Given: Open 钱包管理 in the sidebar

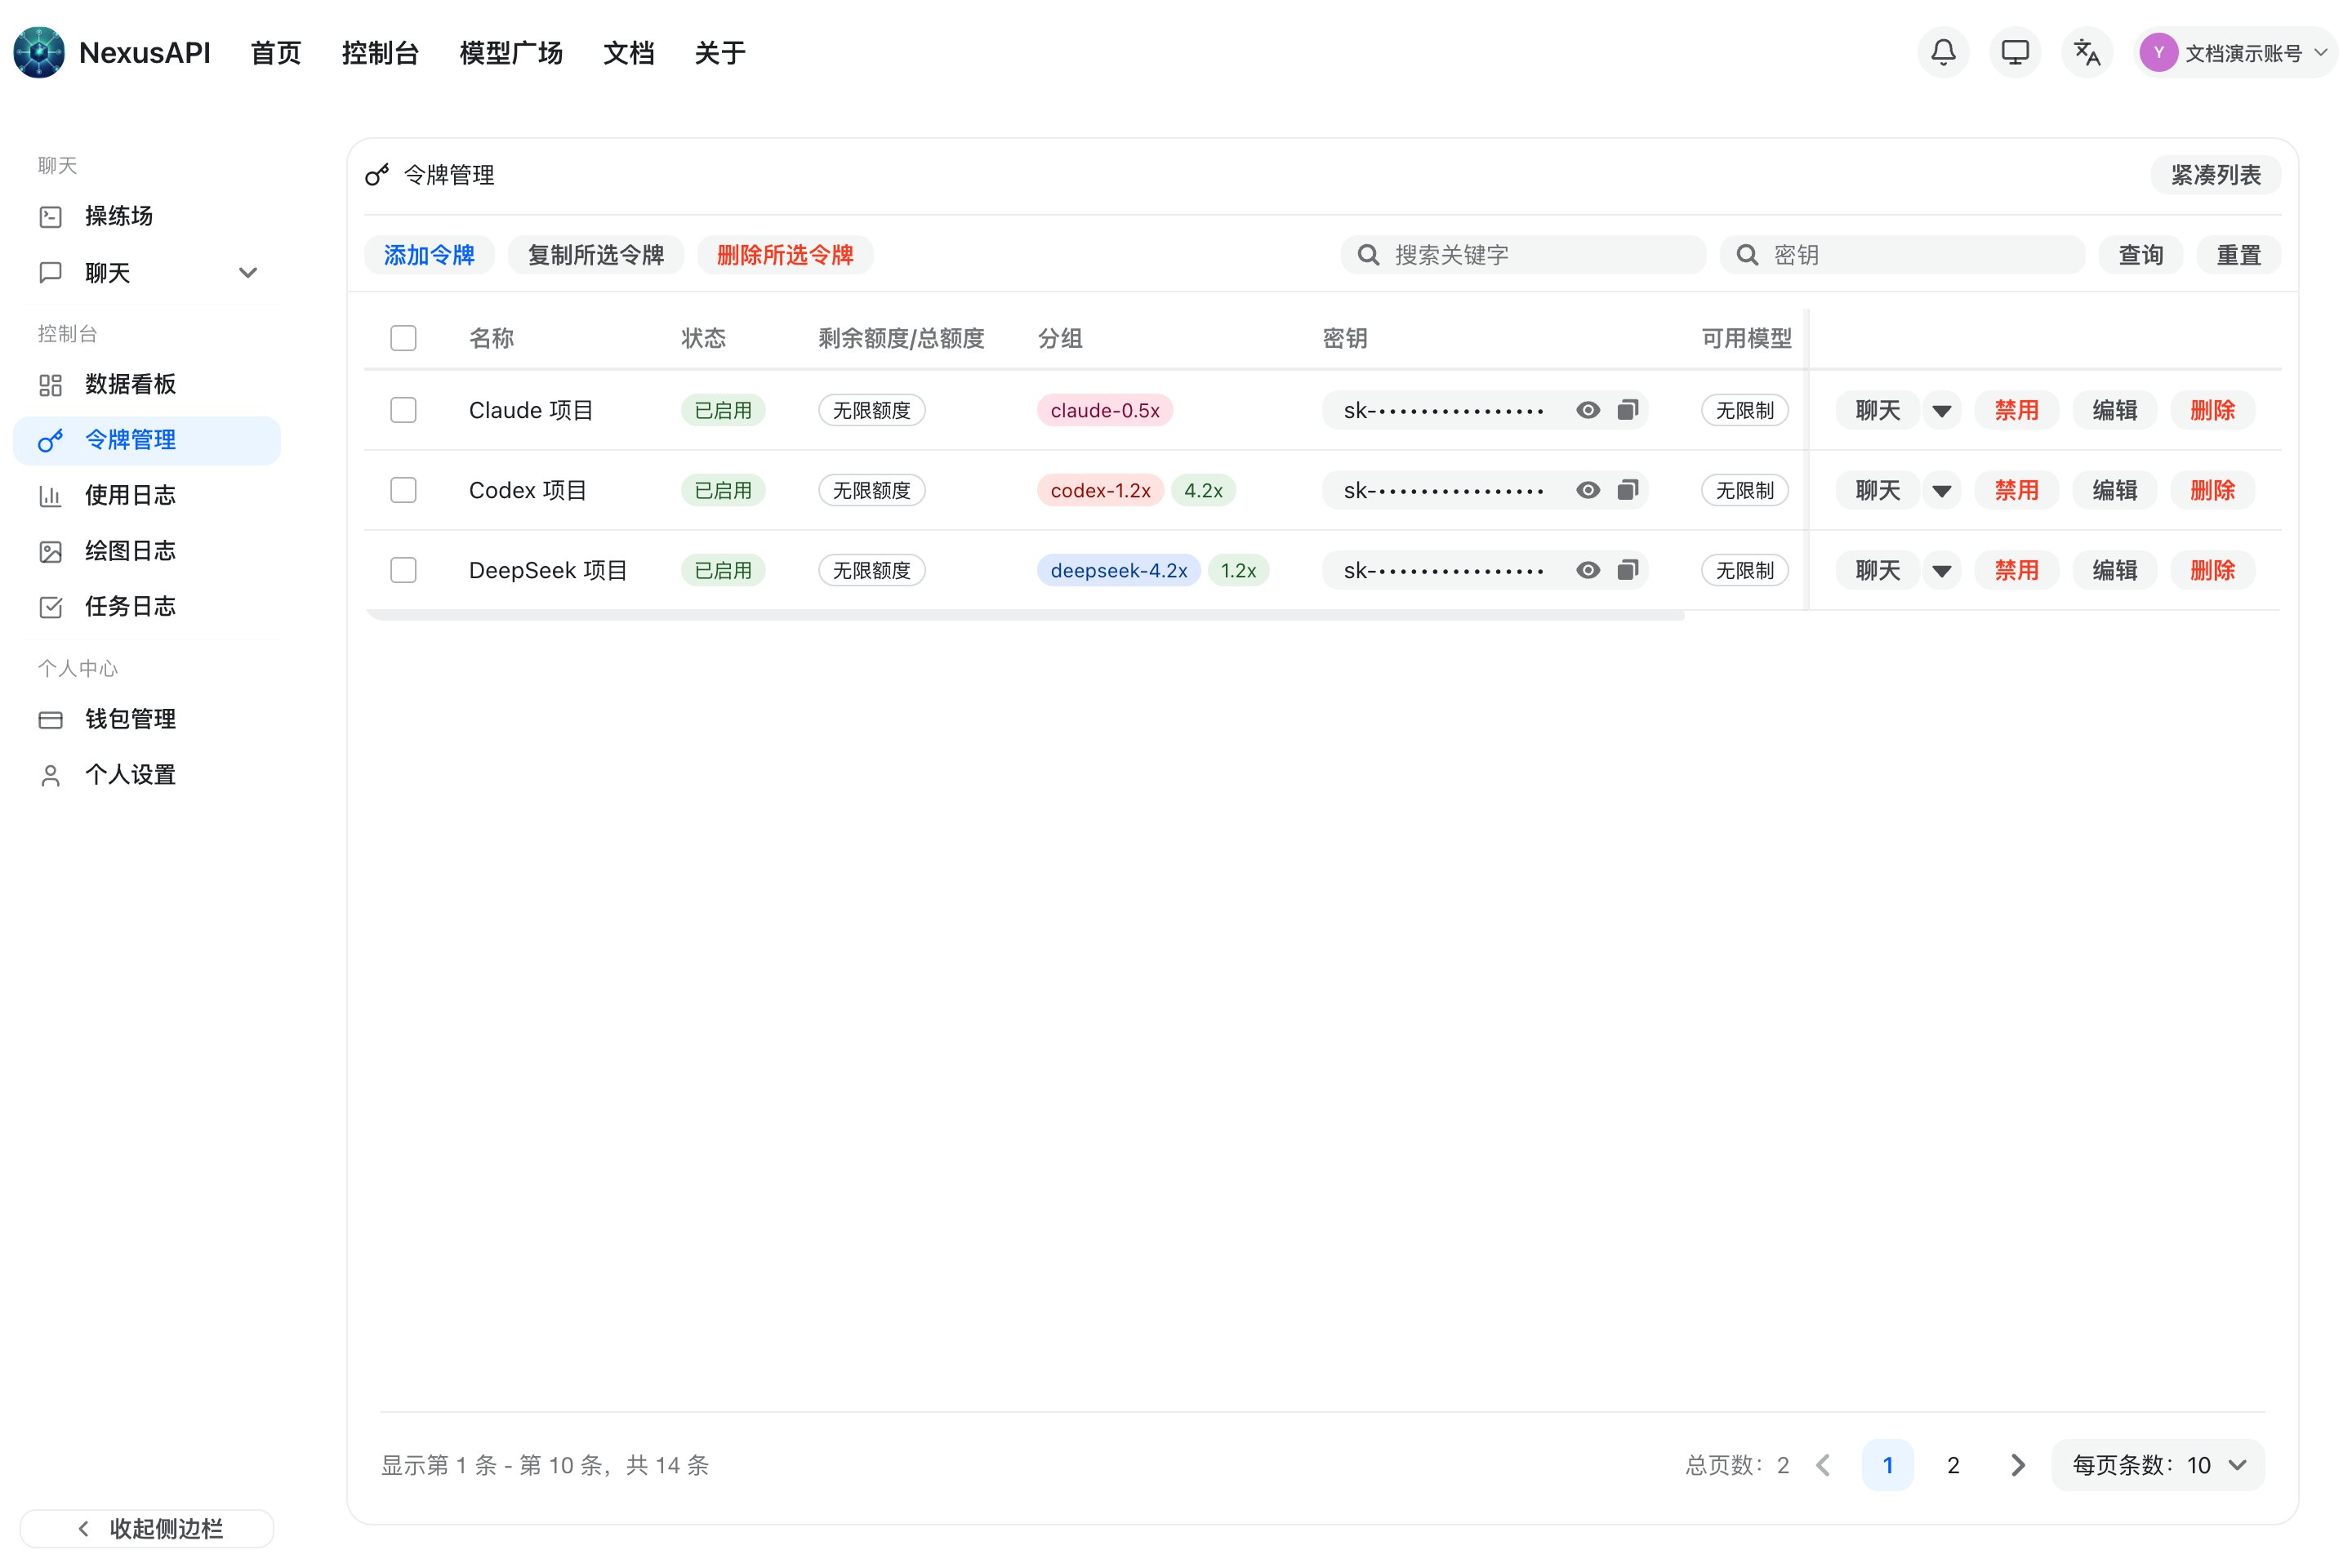Looking at the screenshot, I should [x=147, y=719].
